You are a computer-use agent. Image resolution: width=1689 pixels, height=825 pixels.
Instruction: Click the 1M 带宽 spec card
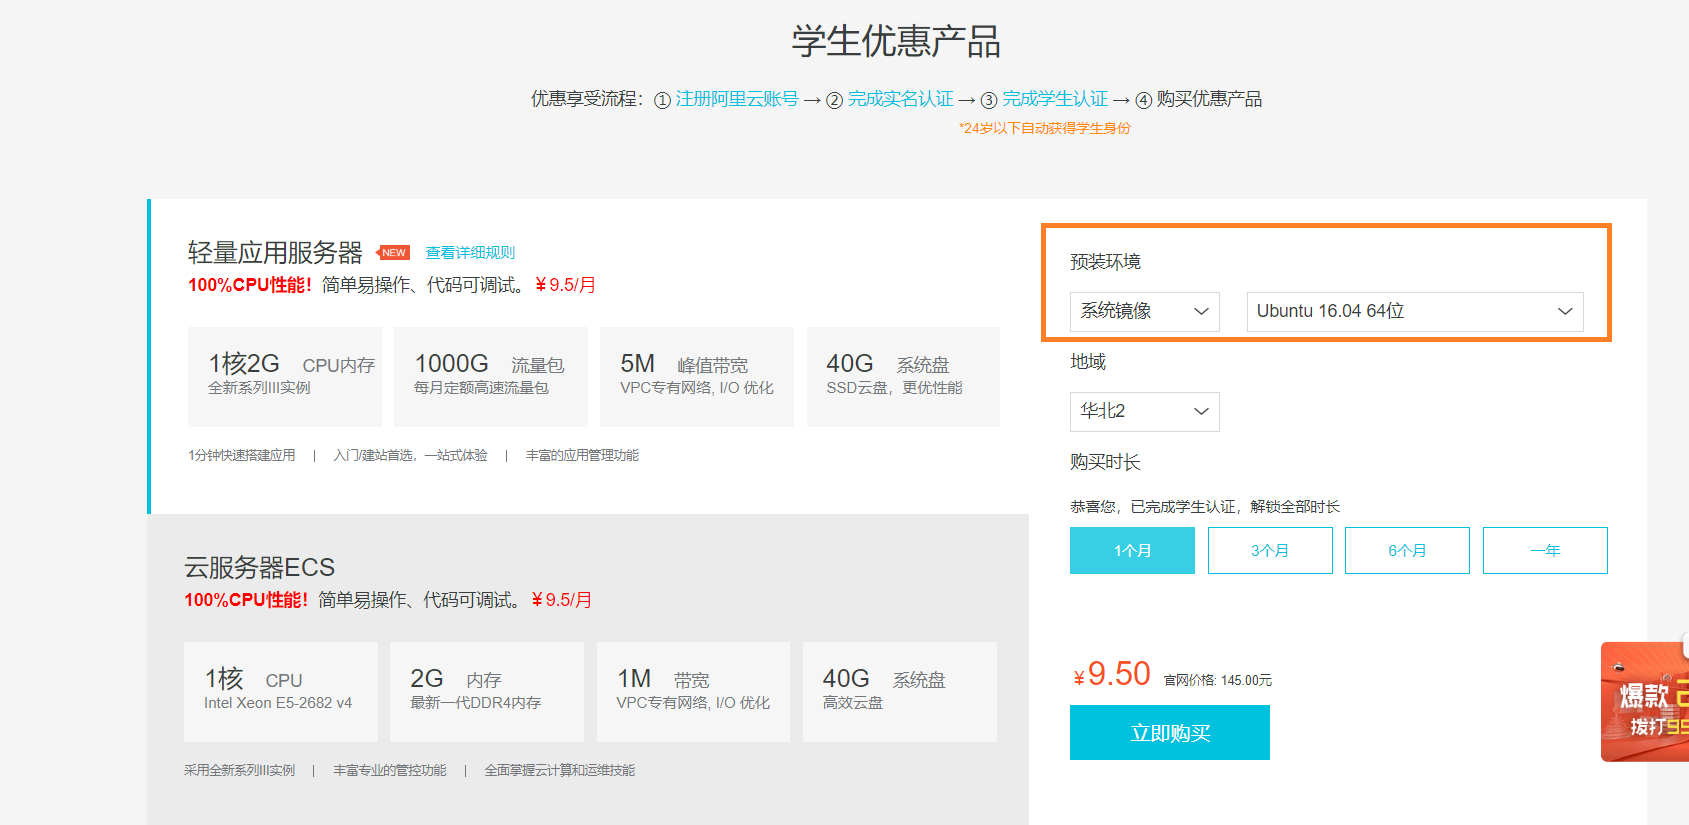tap(693, 692)
